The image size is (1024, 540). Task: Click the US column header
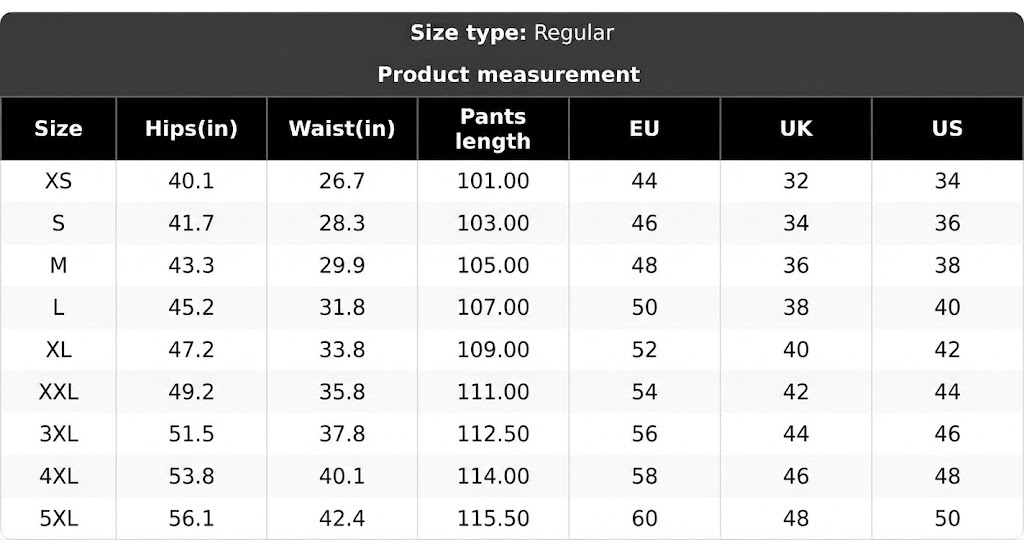(x=948, y=129)
